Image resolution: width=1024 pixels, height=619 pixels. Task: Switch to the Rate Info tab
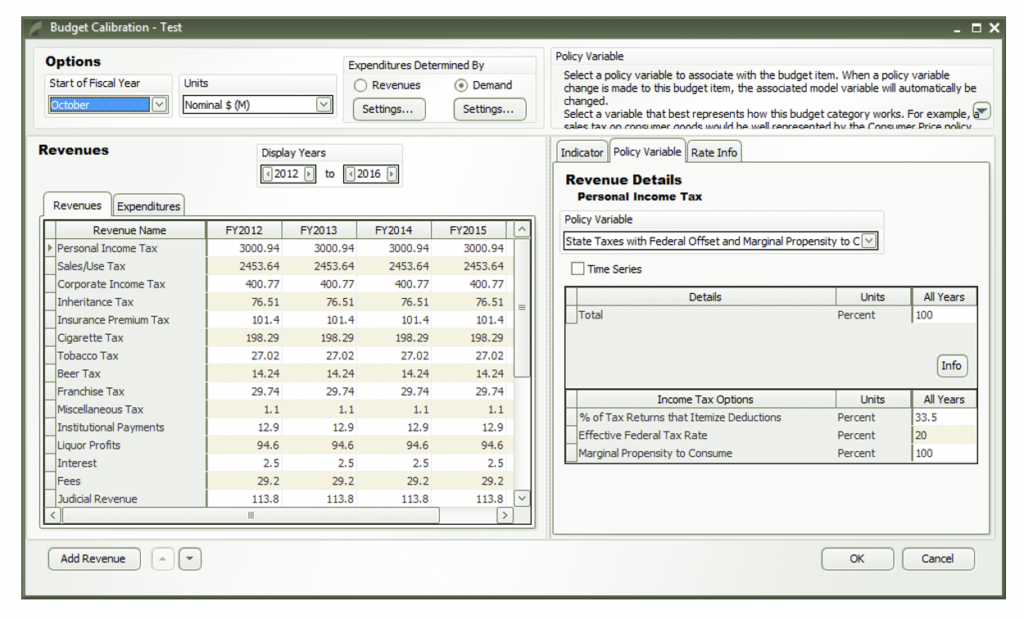(714, 152)
